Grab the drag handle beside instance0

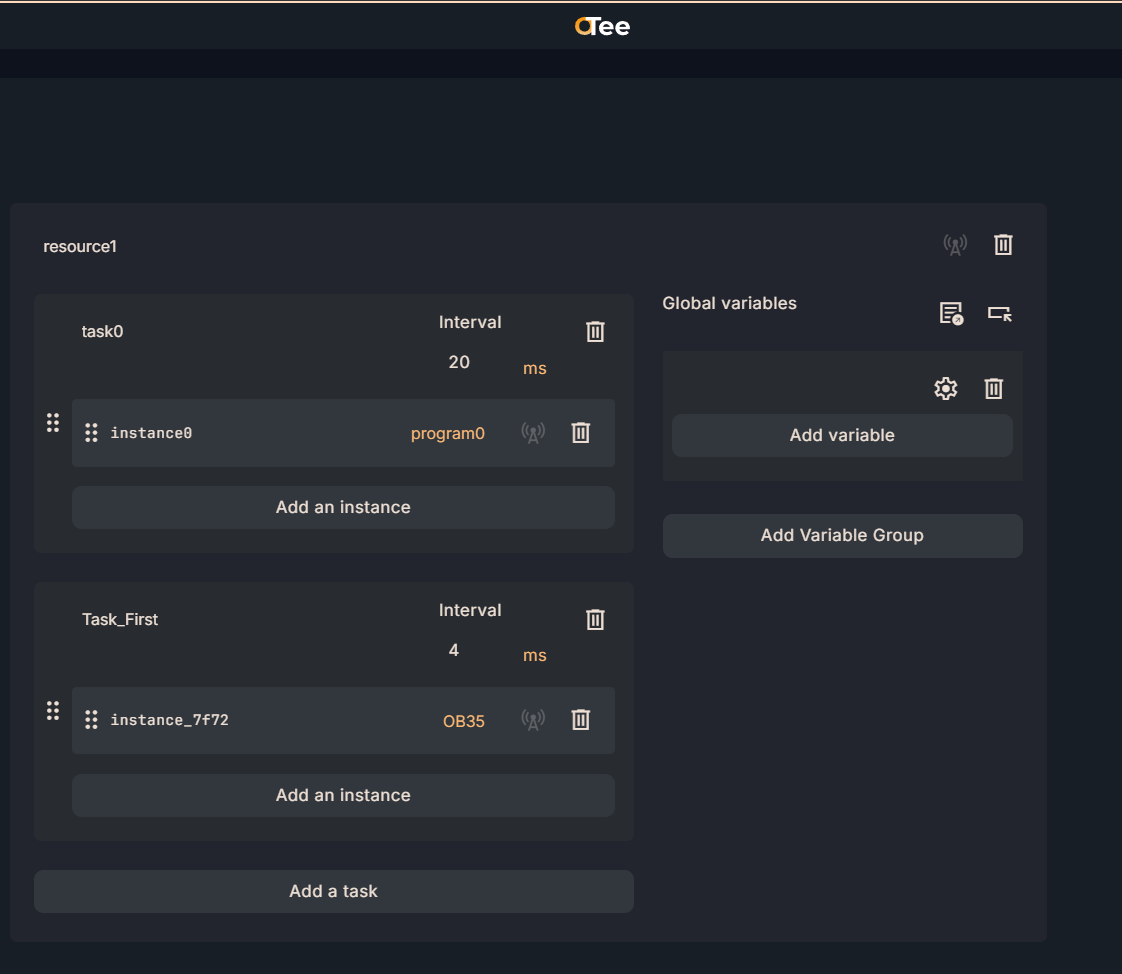[x=91, y=433]
